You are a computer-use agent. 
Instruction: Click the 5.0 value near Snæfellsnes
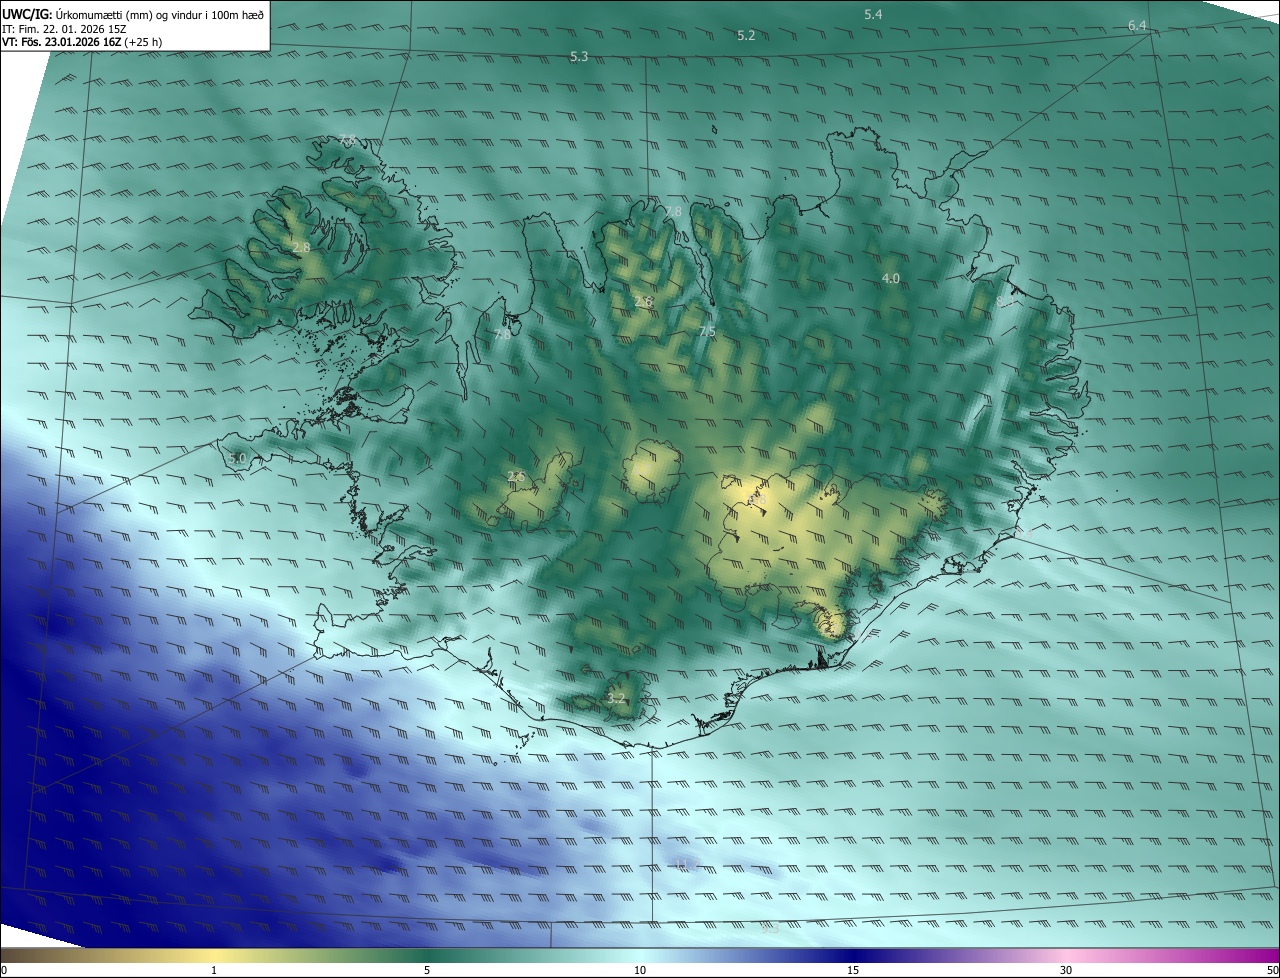(x=237, y=458)
